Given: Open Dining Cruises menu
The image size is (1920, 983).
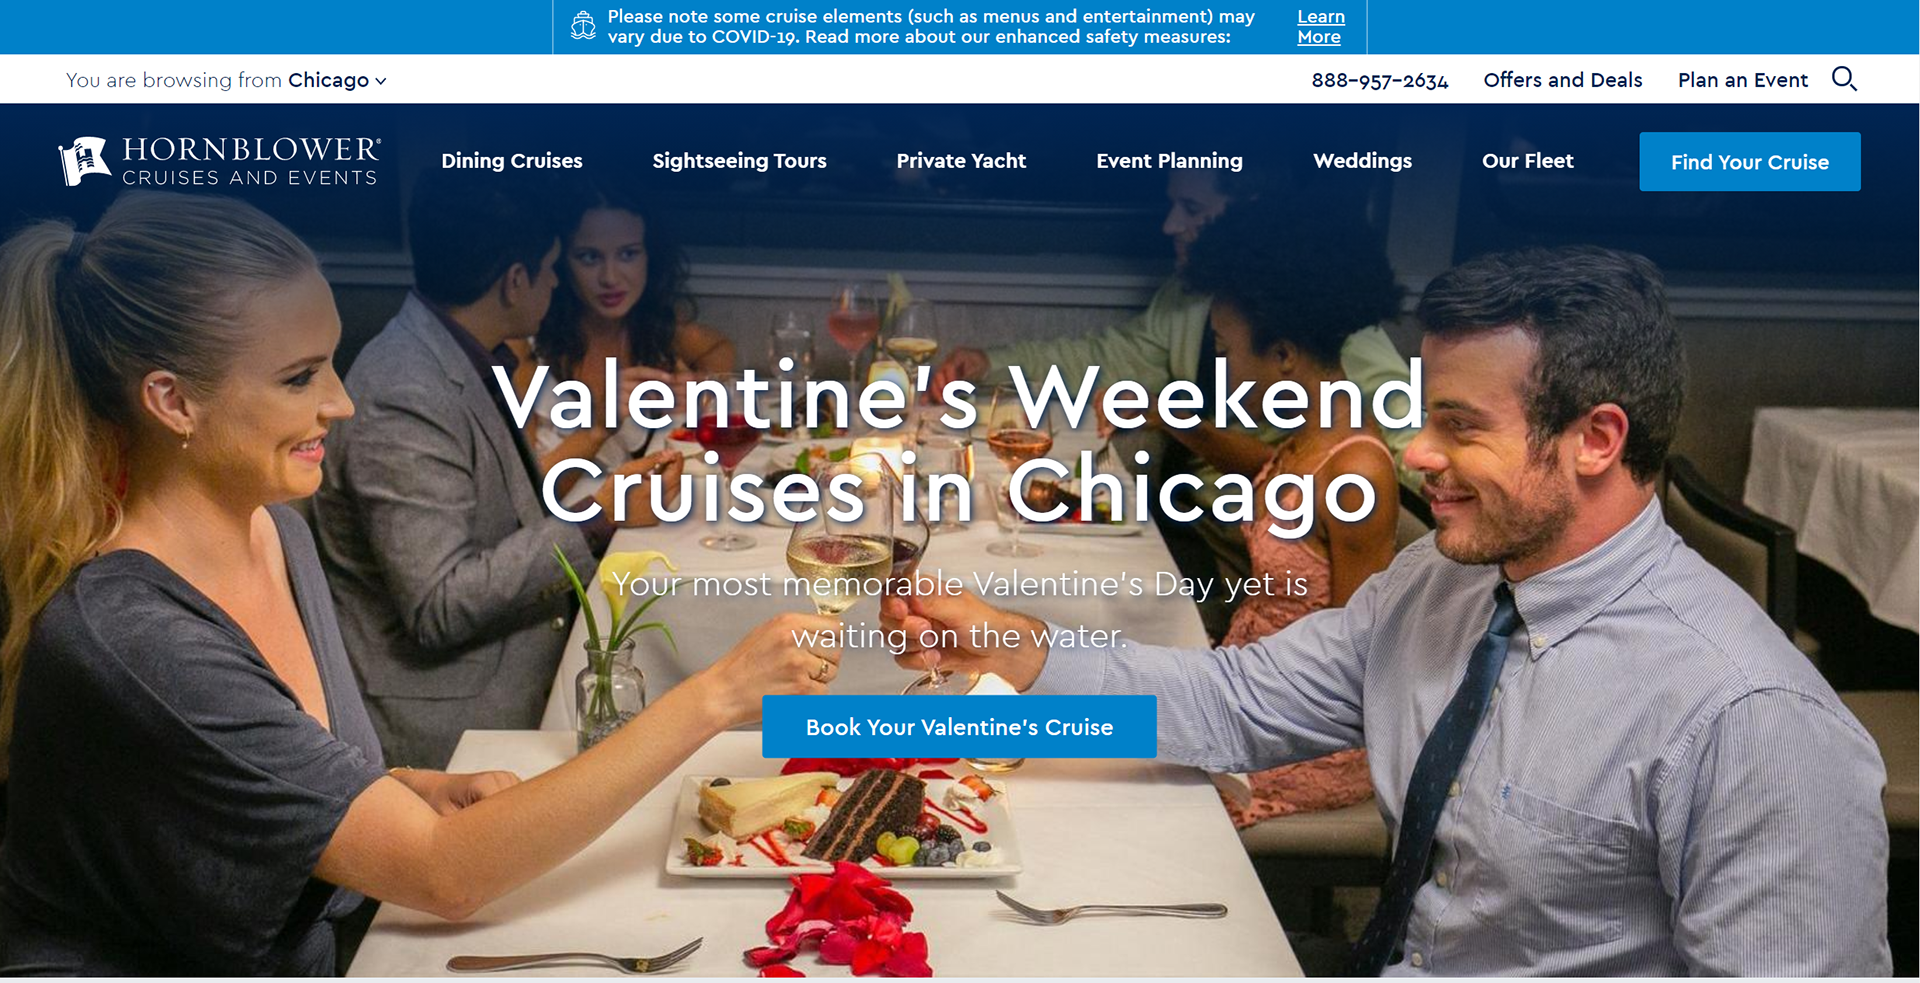Looking at the screenshot, I should pyautogui.click(x=512, y=161).
